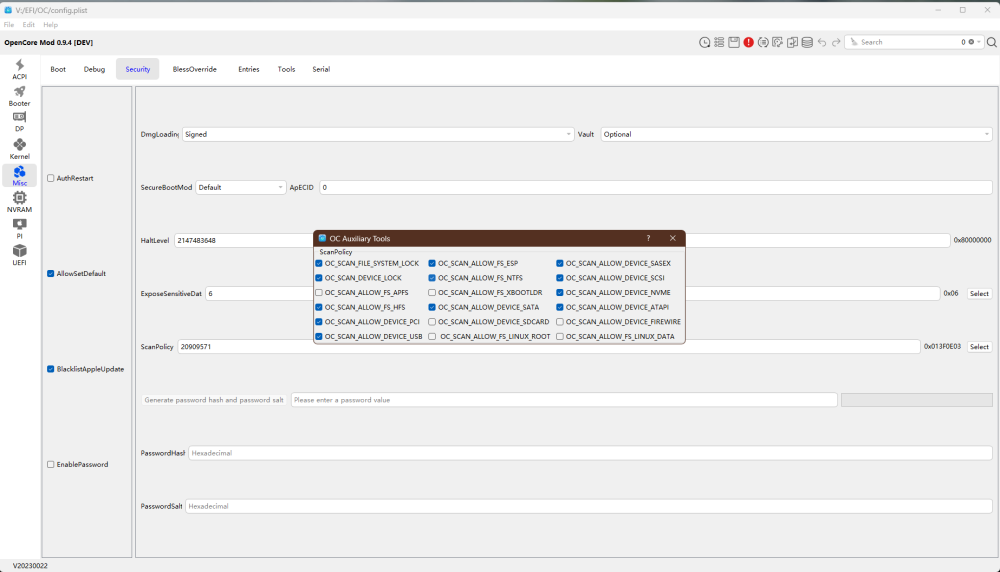Switch to the Serial tab
Image resolution: width=1000 pixels, height=572 pixels.
(x=321, y=69)
